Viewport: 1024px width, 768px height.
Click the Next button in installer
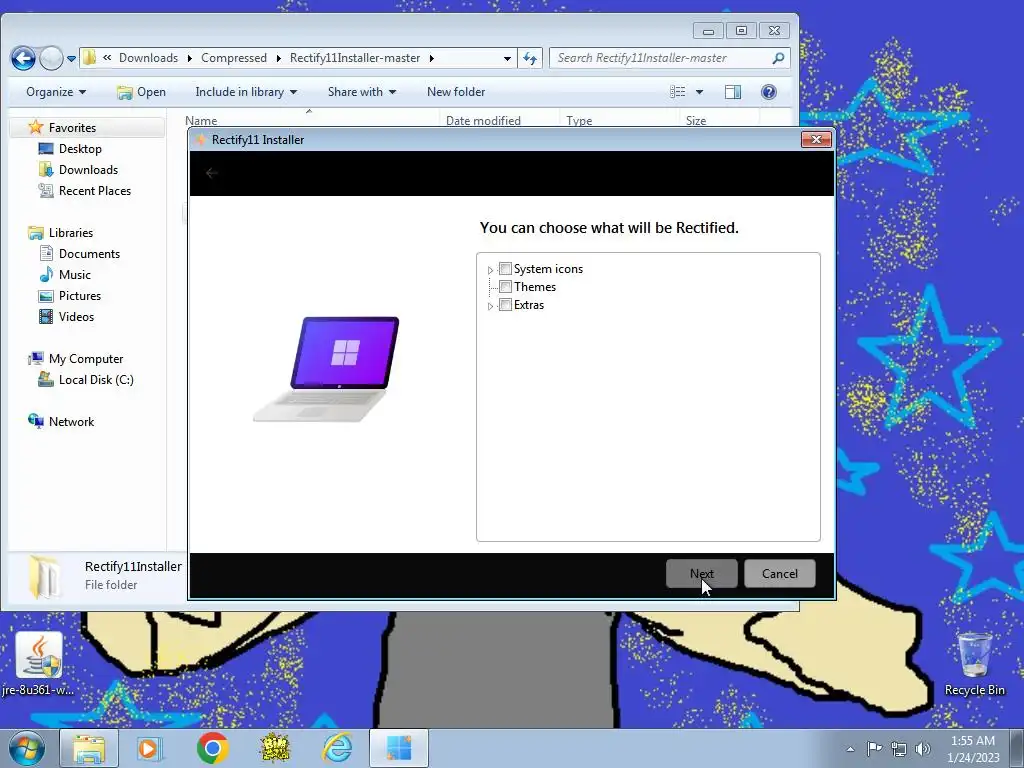click(x=701, y=573)
